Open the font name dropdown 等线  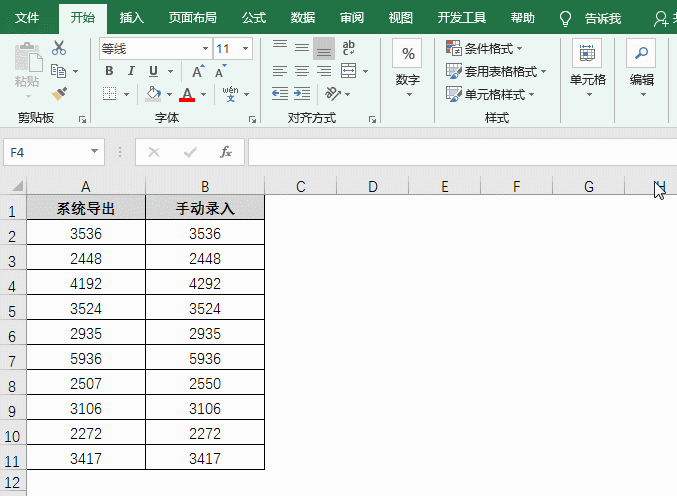pos(206,48)
